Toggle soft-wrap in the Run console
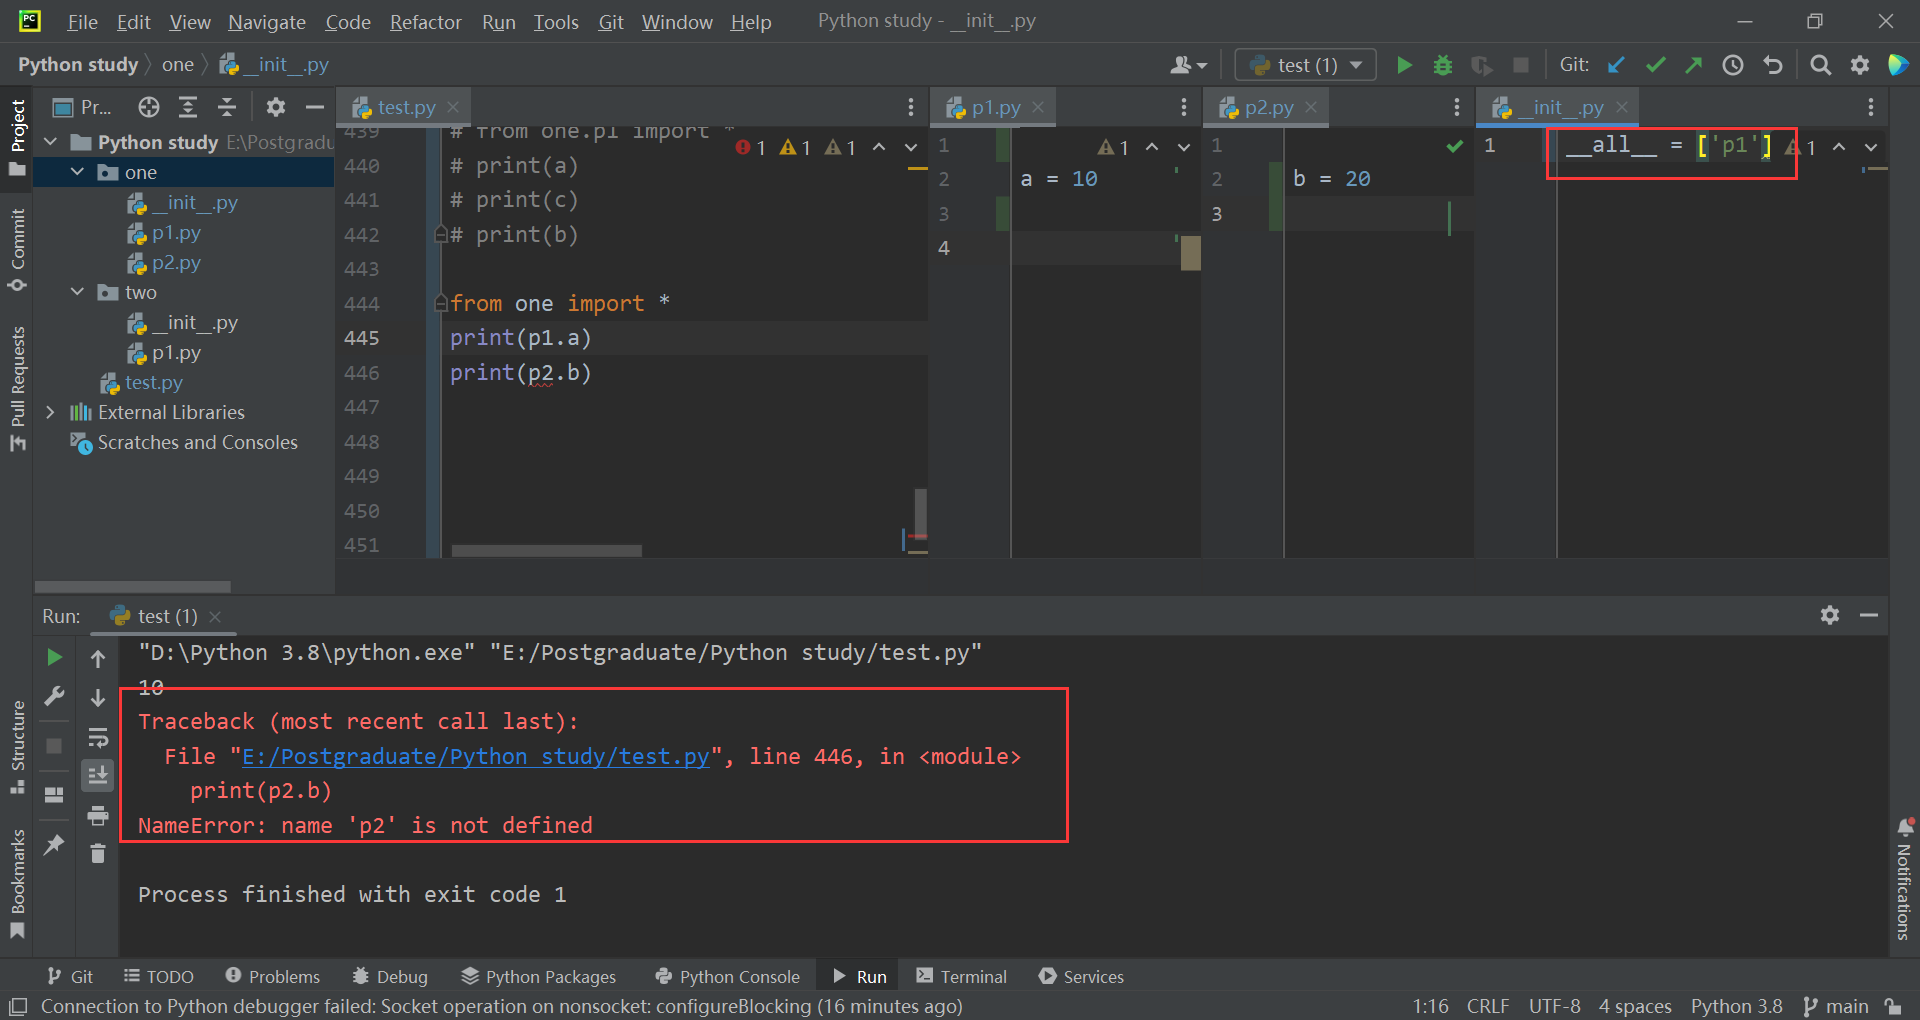This screenshot has height=1020, width=1920. 97,737
